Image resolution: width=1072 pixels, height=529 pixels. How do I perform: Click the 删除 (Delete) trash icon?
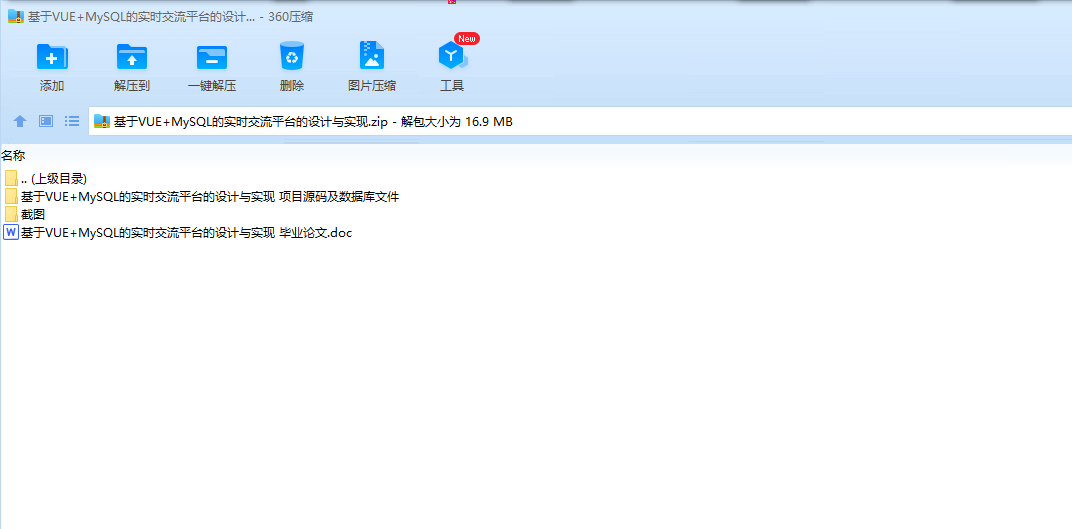click(x=292, y=55)
